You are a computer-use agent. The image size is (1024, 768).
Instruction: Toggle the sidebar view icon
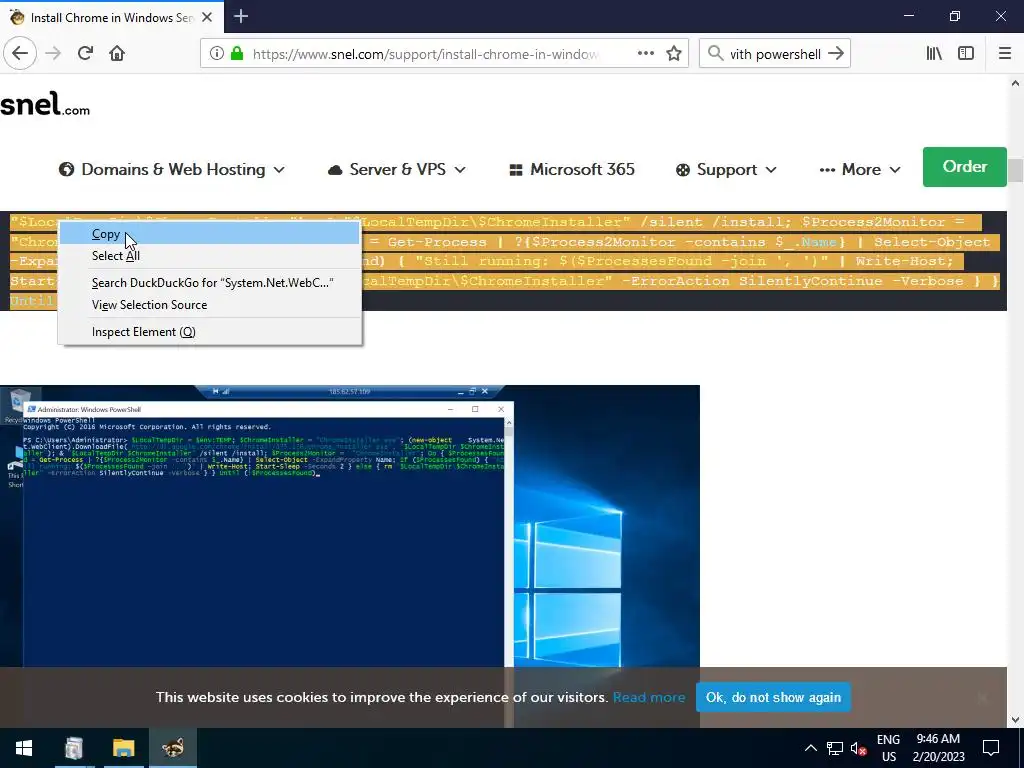click(966, 54)
